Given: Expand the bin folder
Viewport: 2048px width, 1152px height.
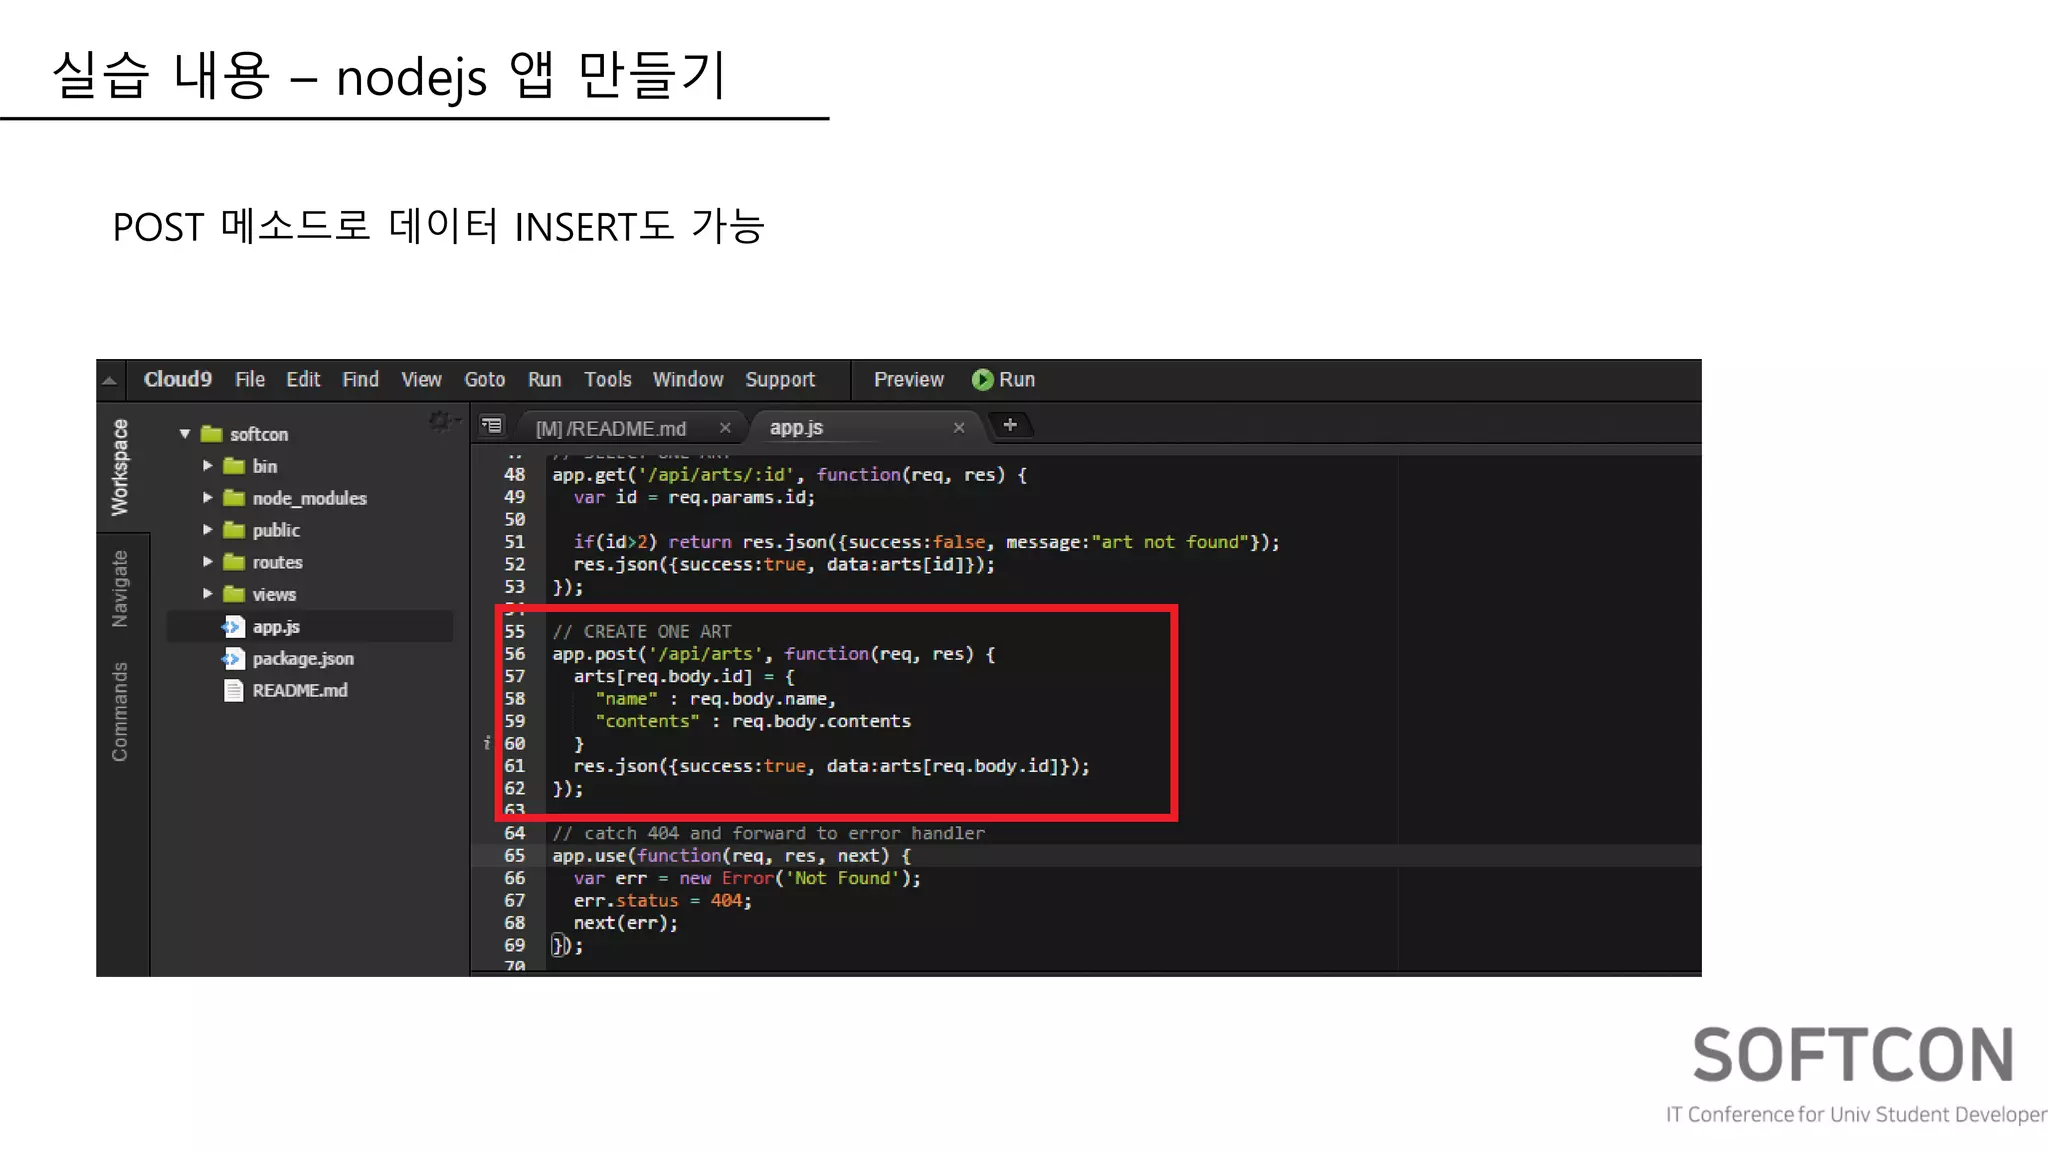Looking at the screenshot, I should tap(208, 466).
